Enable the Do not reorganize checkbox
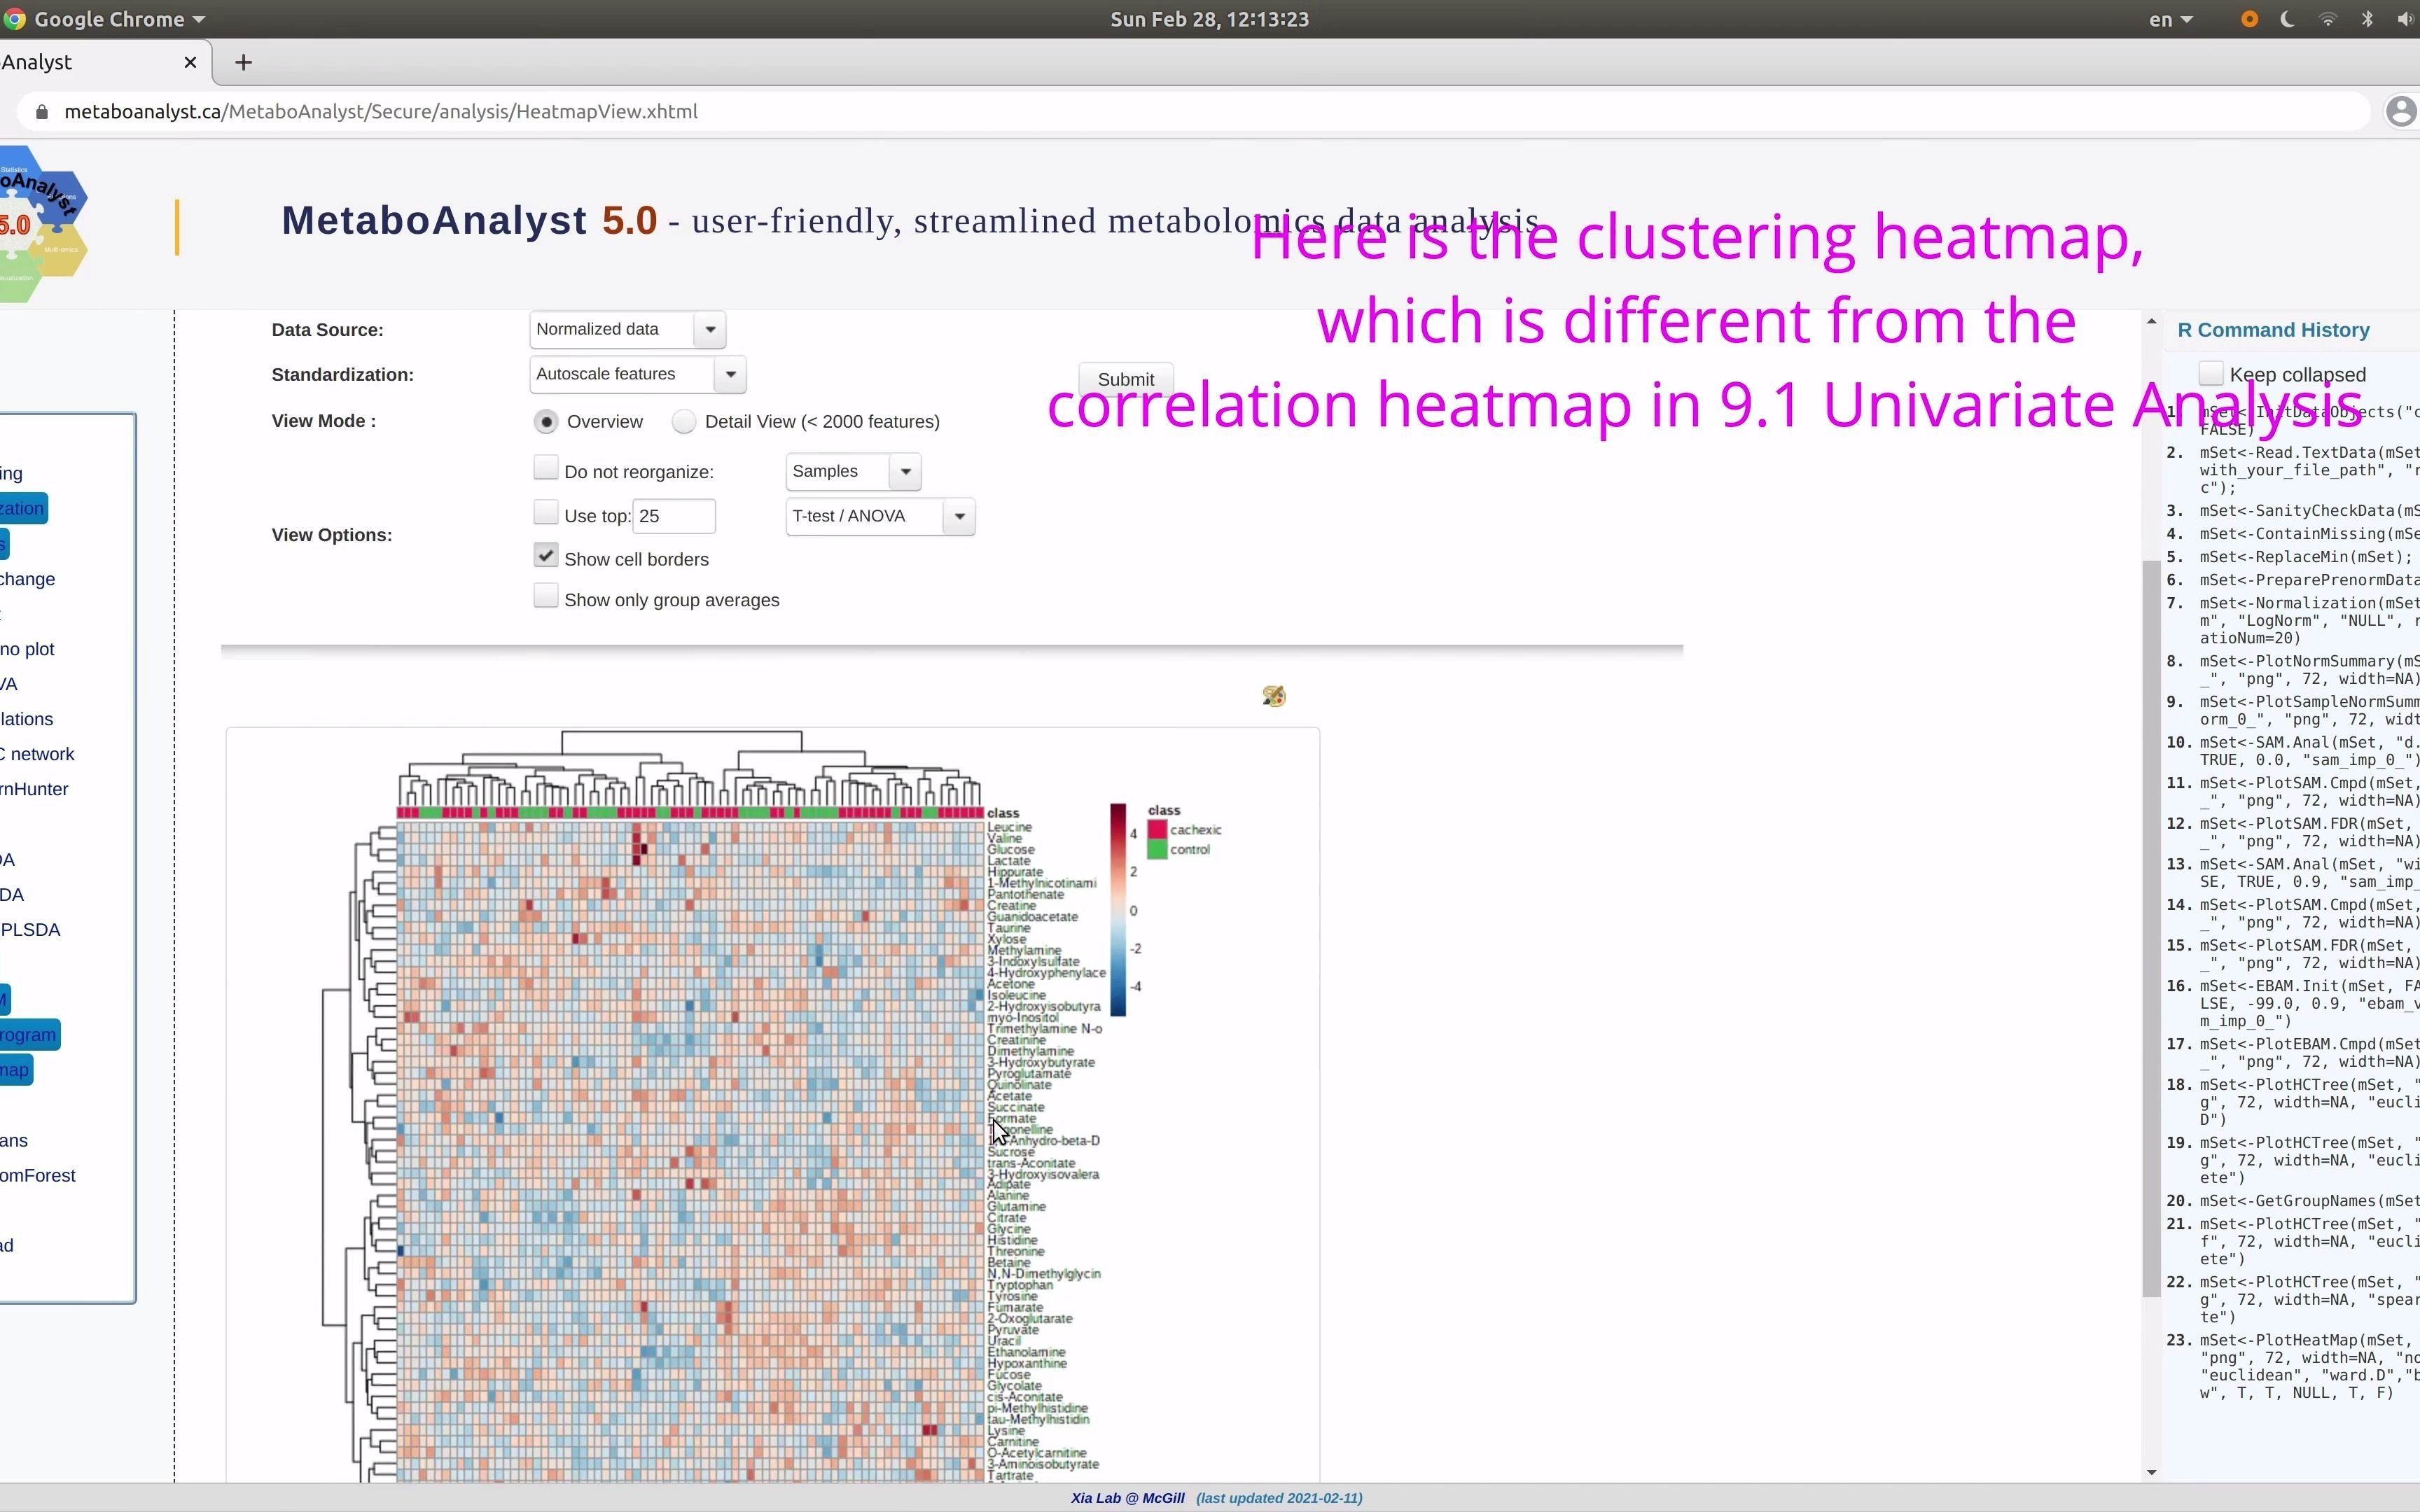This screenshot has width=2420, height=1512. pyautogui.click(x=546, y=468)
